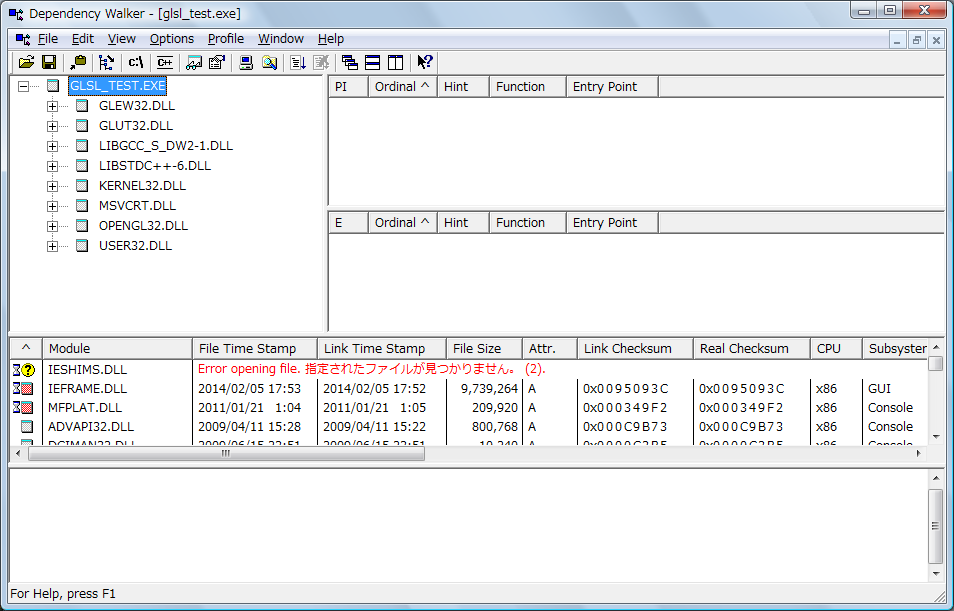The height and width of the screenshot is (611, 954).
Task: Click the document icon left of File menu
Action: [x=23, y=39]
